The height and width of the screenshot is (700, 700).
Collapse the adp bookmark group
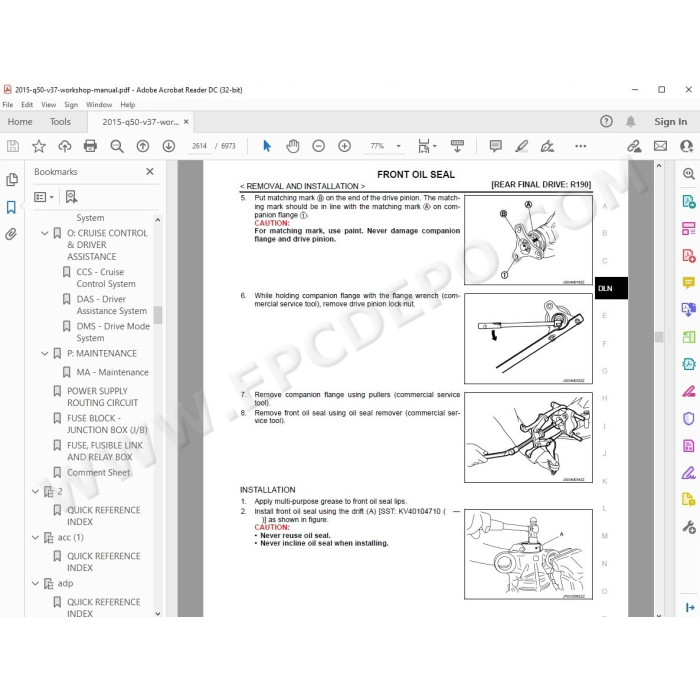(x=35, y=583)
